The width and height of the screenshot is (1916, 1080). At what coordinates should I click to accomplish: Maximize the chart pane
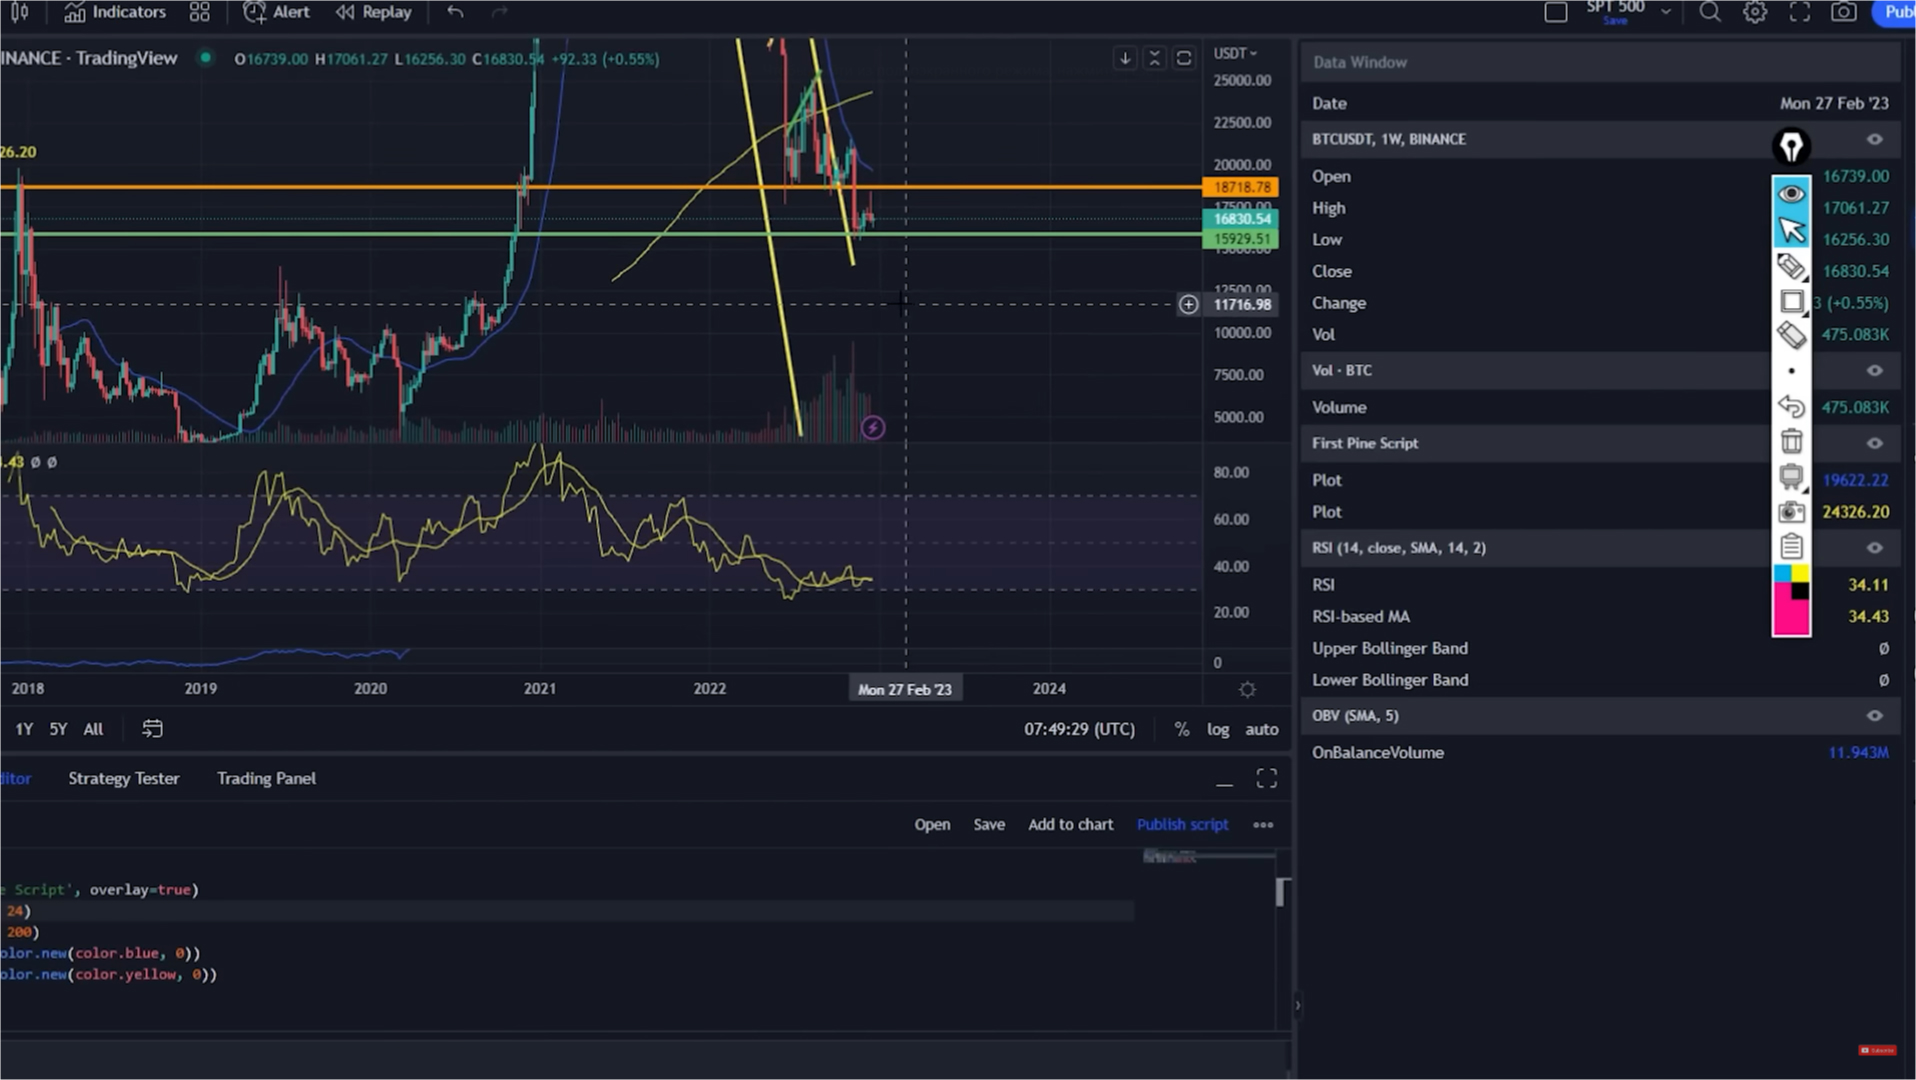(1184, 58)
